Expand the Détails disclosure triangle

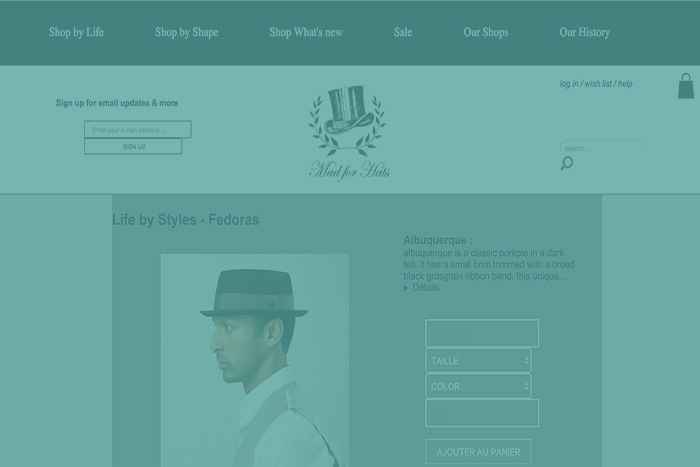coord(406,288)
